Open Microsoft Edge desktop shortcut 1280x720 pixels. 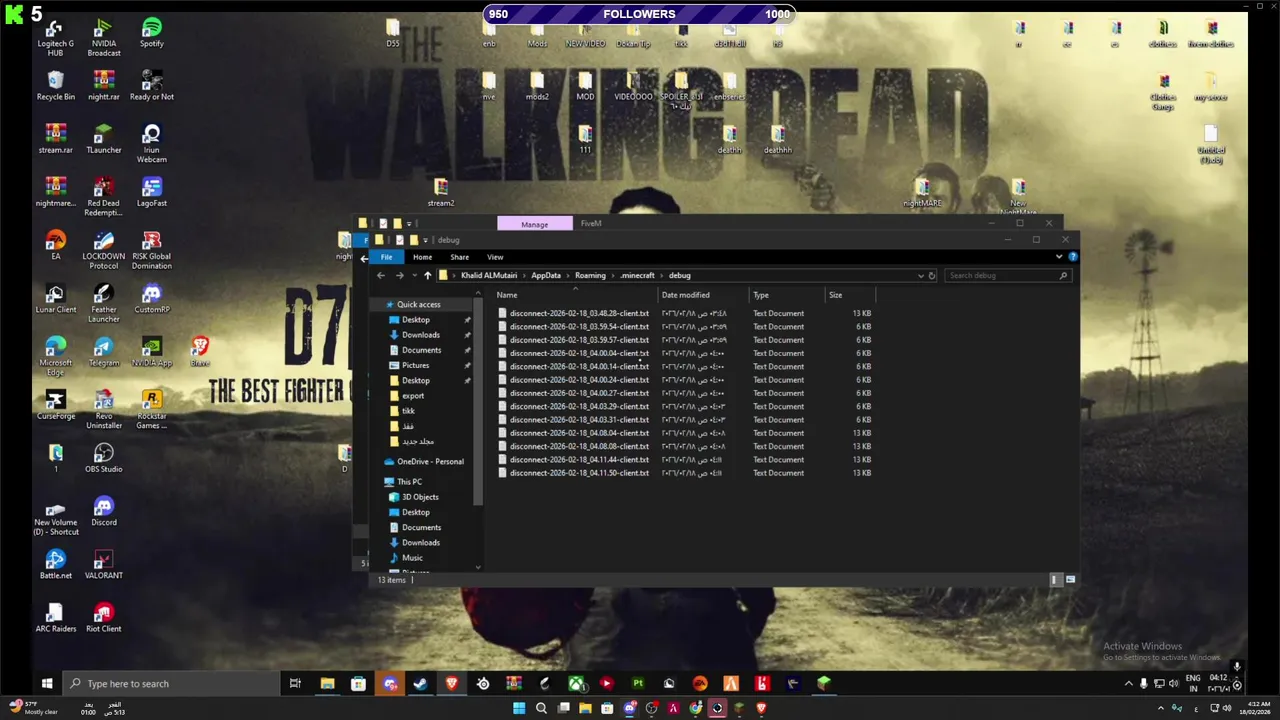point(55,357)
